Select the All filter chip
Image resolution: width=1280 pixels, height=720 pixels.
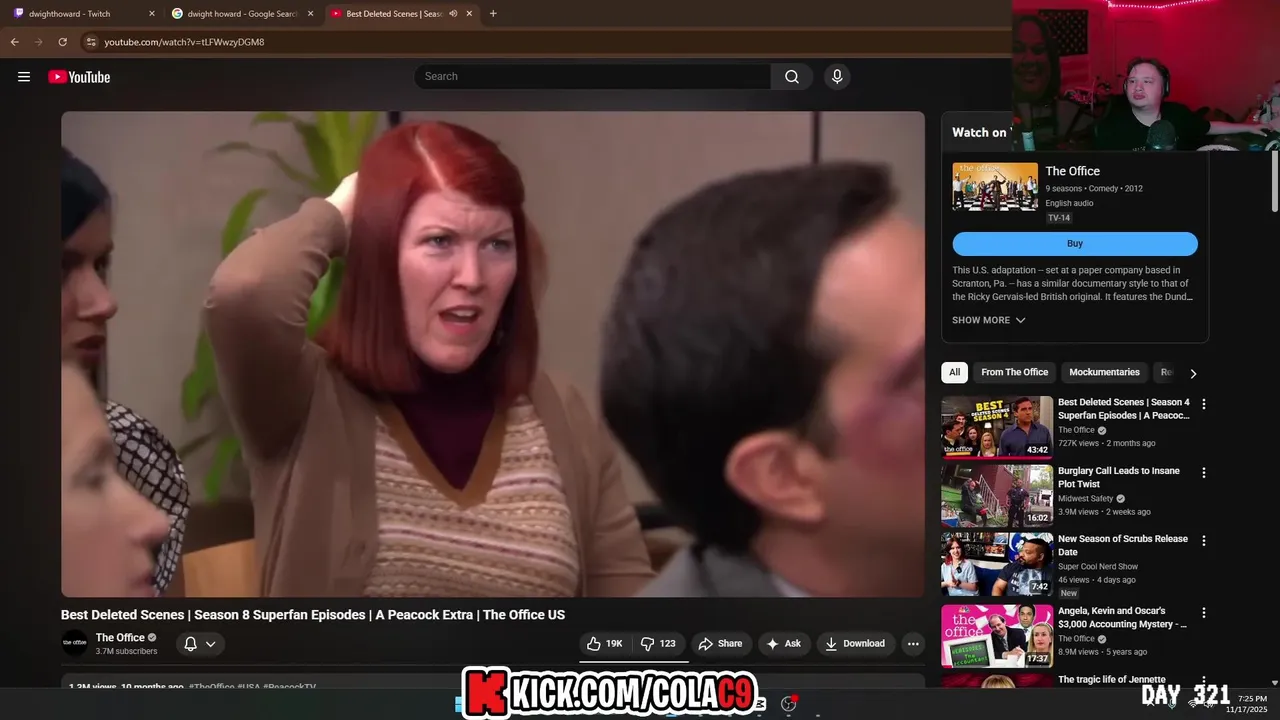point(954,372)
